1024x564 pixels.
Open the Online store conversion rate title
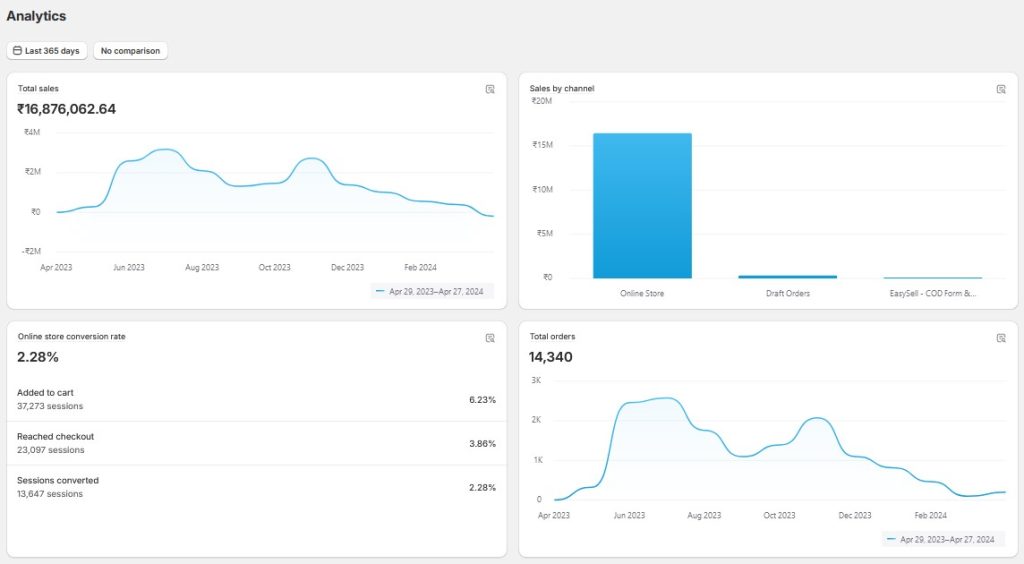pyautogui.click(x=71, y=337)
